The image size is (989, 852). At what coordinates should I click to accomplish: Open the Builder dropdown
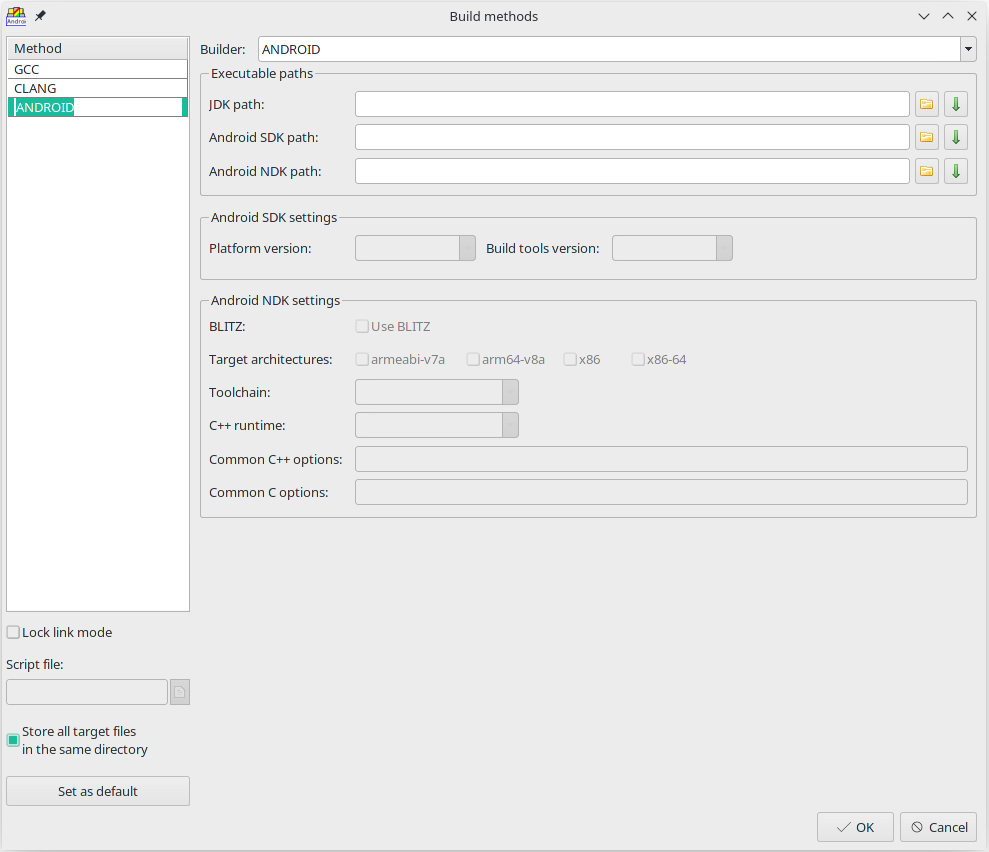[x=967, y=49]
